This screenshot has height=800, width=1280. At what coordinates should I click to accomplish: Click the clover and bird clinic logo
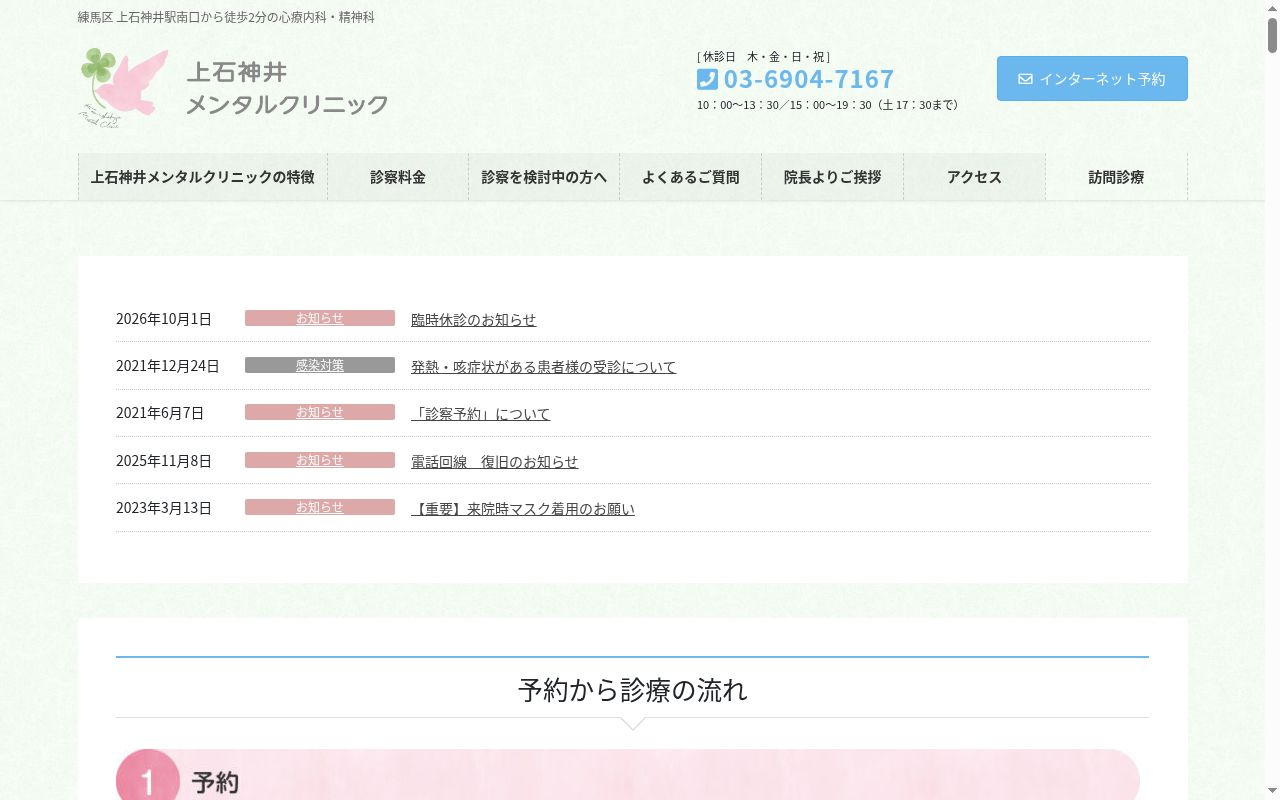(124, 88)
